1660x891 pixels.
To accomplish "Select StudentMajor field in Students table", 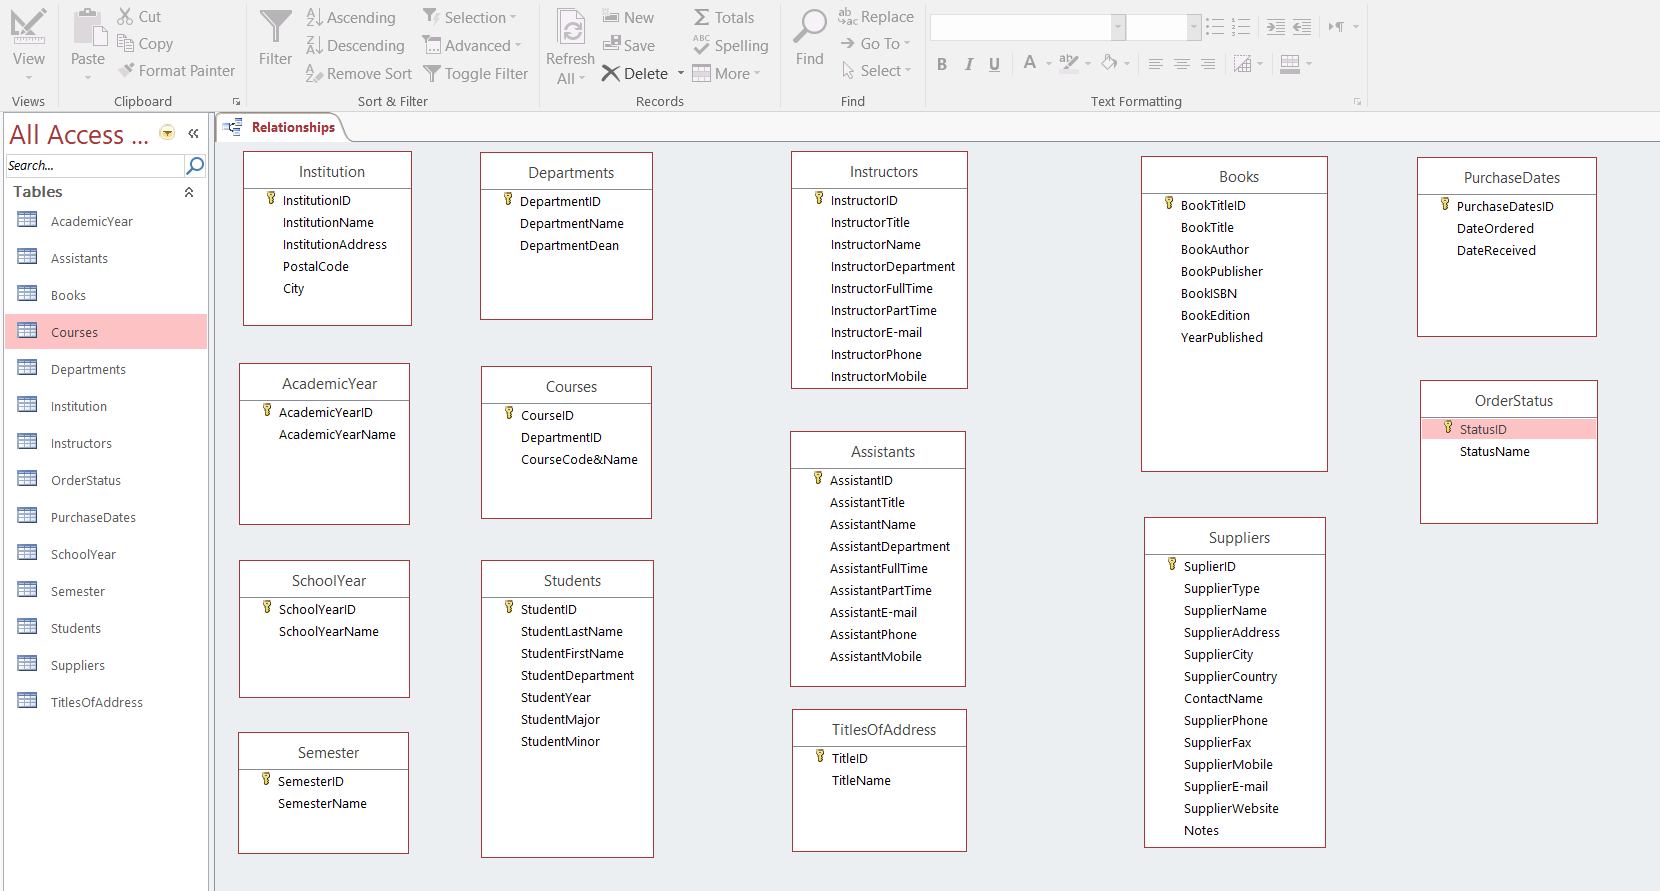I will point(560,719).
